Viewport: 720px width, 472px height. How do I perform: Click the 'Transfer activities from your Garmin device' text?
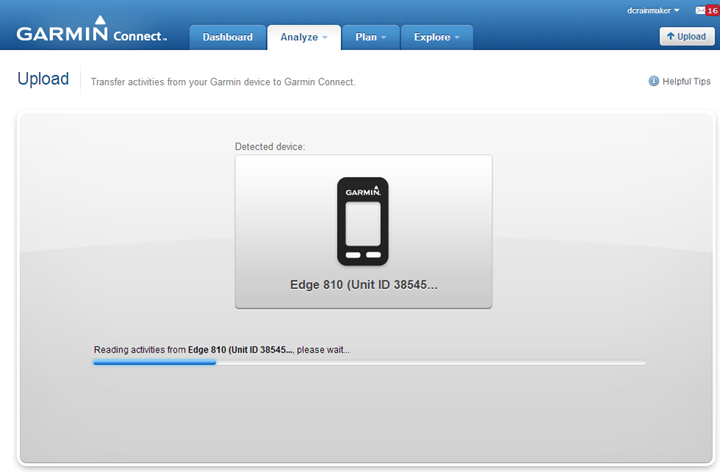point(223,82)
